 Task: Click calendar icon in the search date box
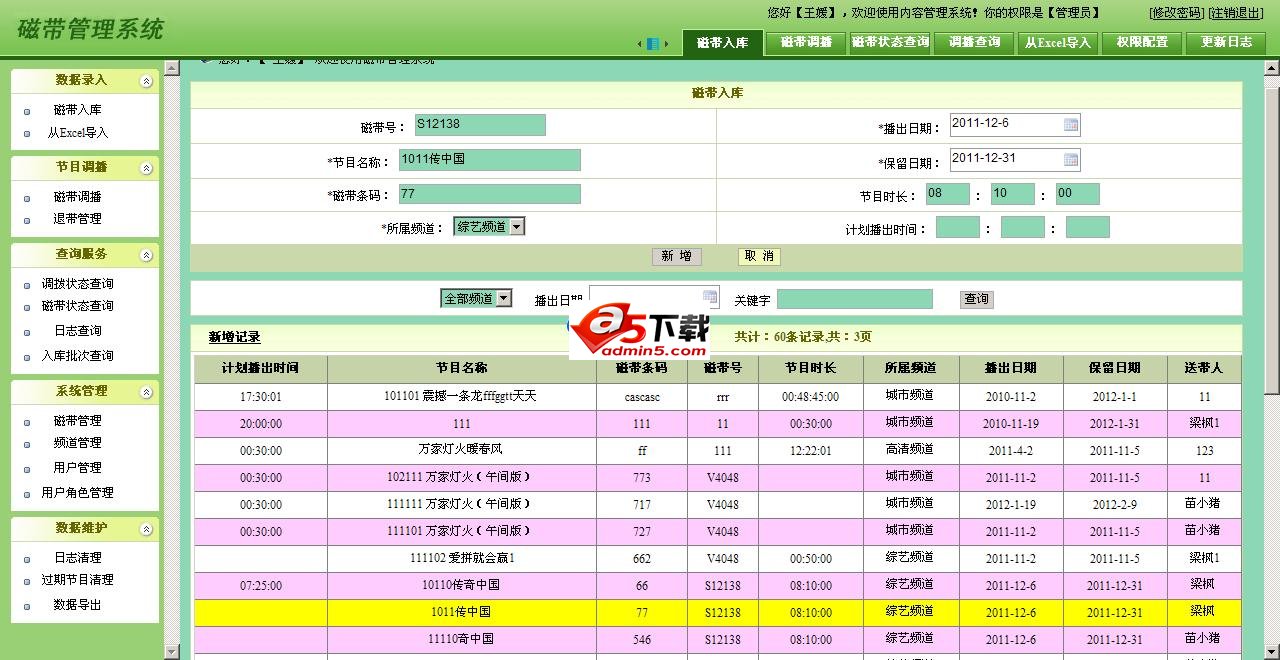(710, 297)
